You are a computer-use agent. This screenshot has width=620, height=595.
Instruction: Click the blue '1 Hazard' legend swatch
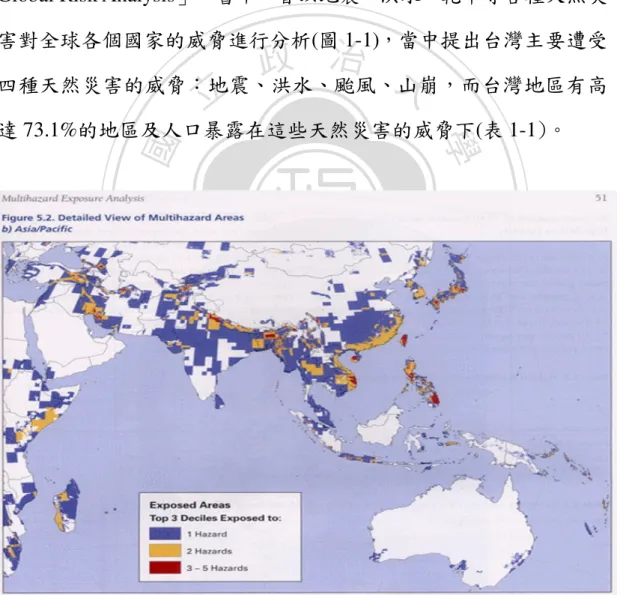165,534
